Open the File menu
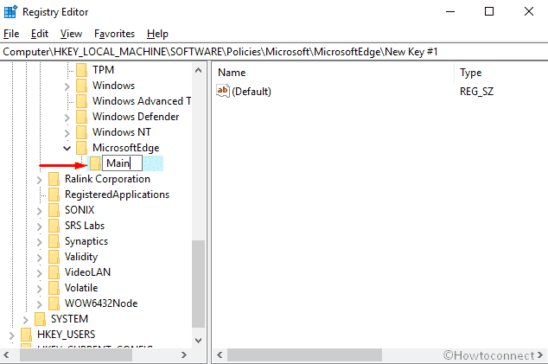The height and width of the screenshot is (364, 548). point(11,34)
